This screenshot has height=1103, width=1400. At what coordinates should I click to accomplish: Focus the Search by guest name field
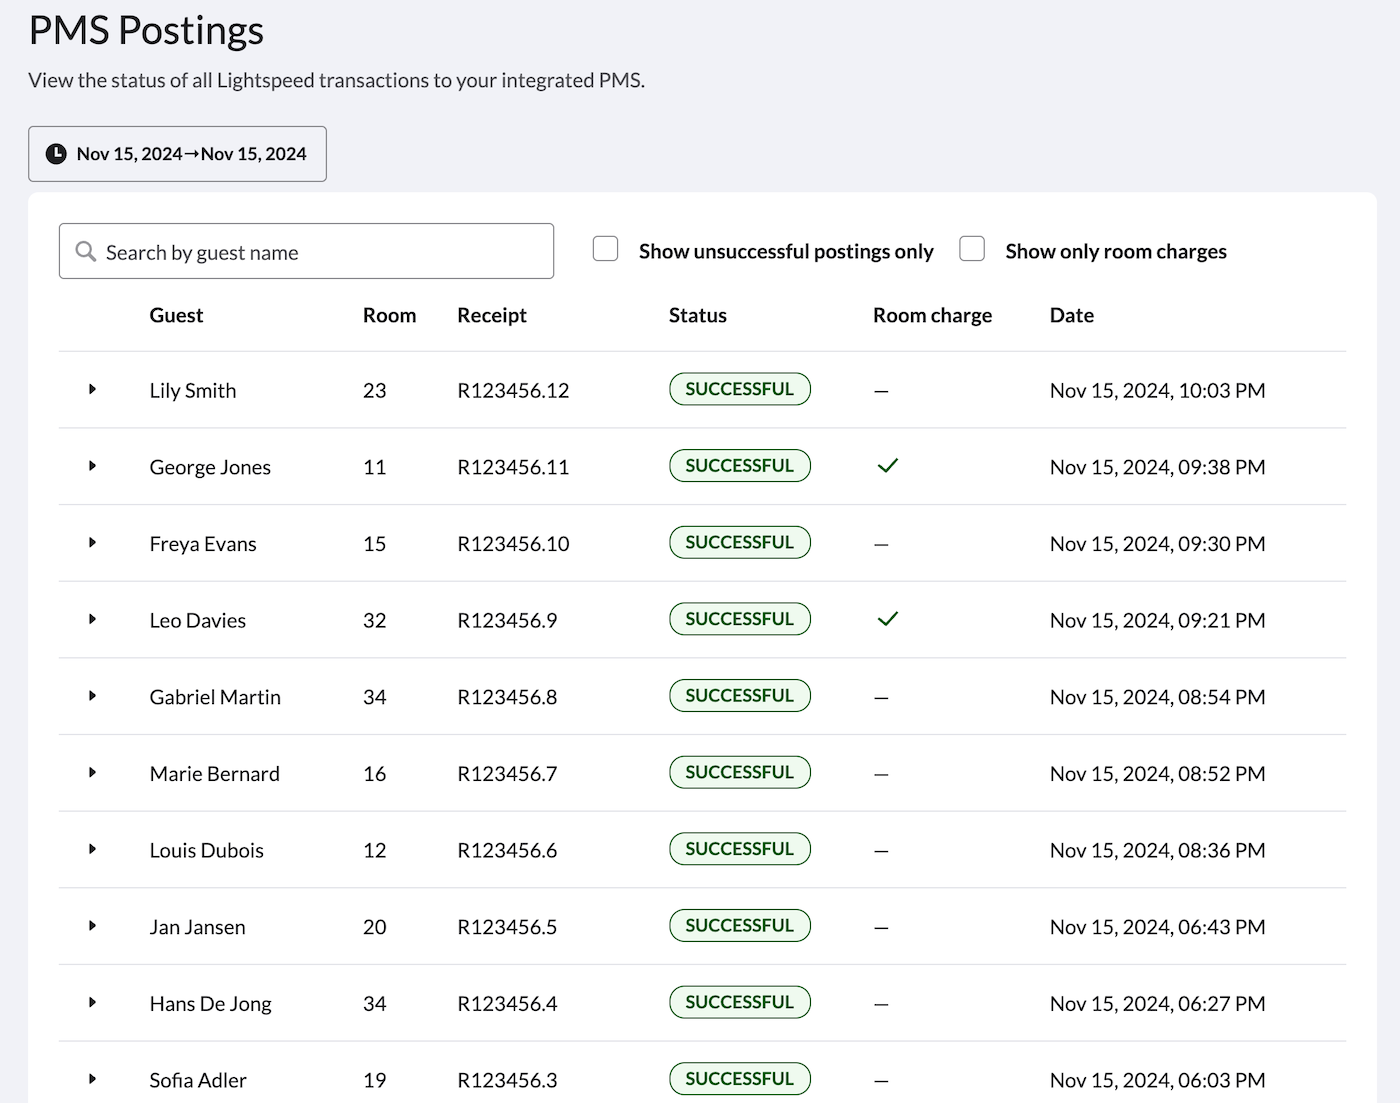click(320, 252)
